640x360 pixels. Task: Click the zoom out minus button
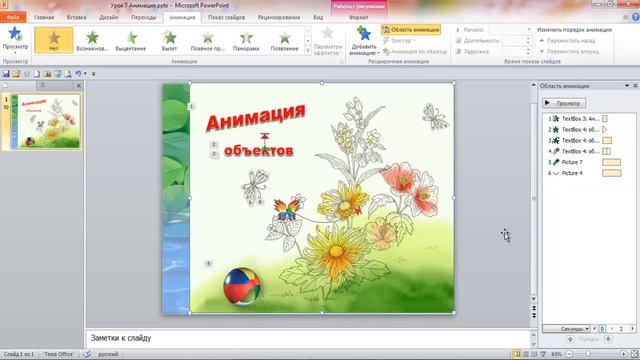click(569, 354)
